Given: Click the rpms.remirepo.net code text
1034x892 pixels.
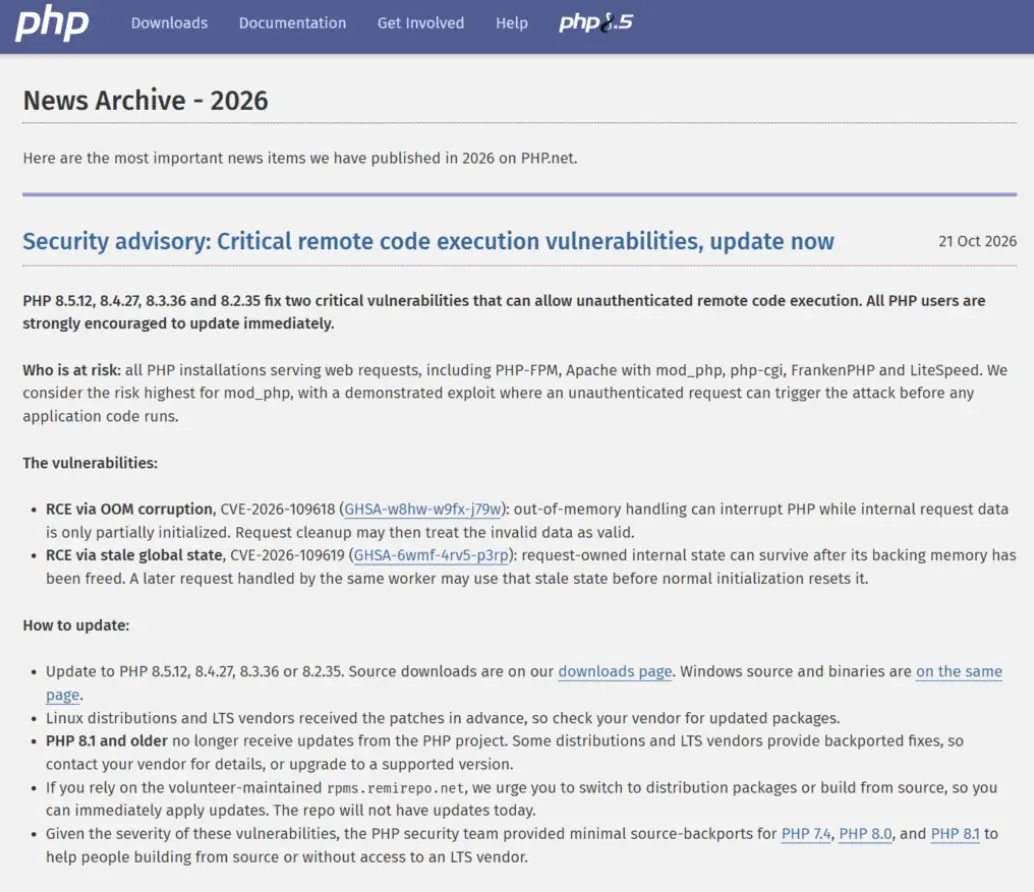Looking at the screenshot, I should coord(396,788).
